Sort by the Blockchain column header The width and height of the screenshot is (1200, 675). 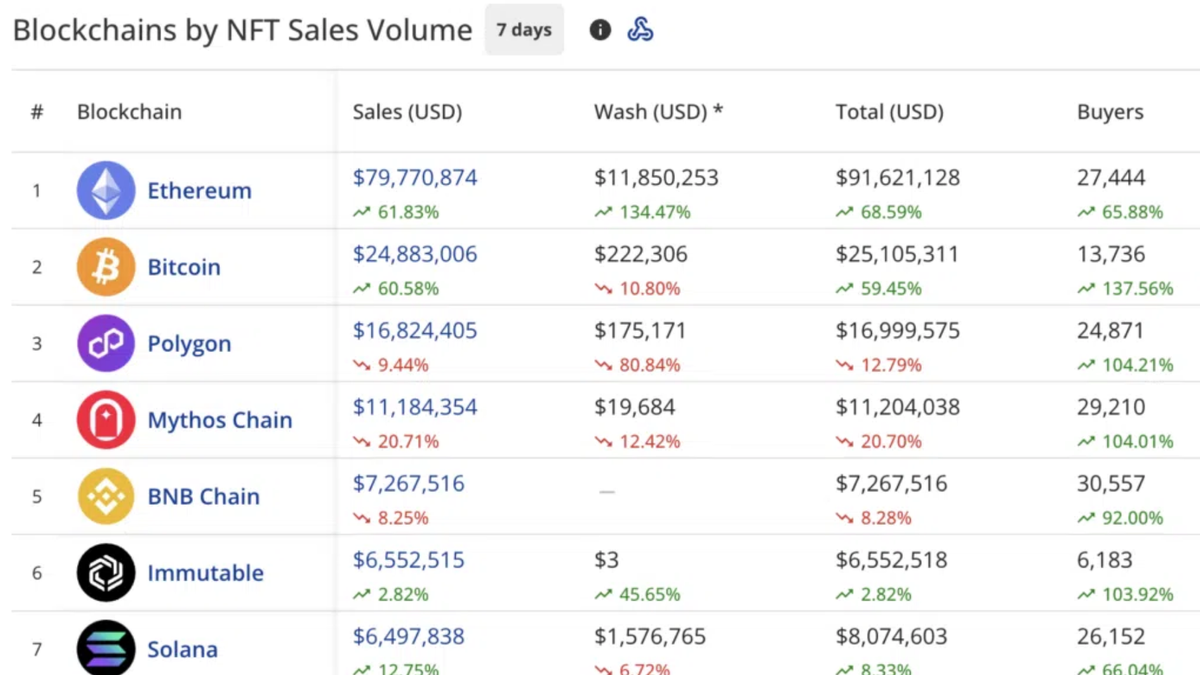click(x=129, y=112)
